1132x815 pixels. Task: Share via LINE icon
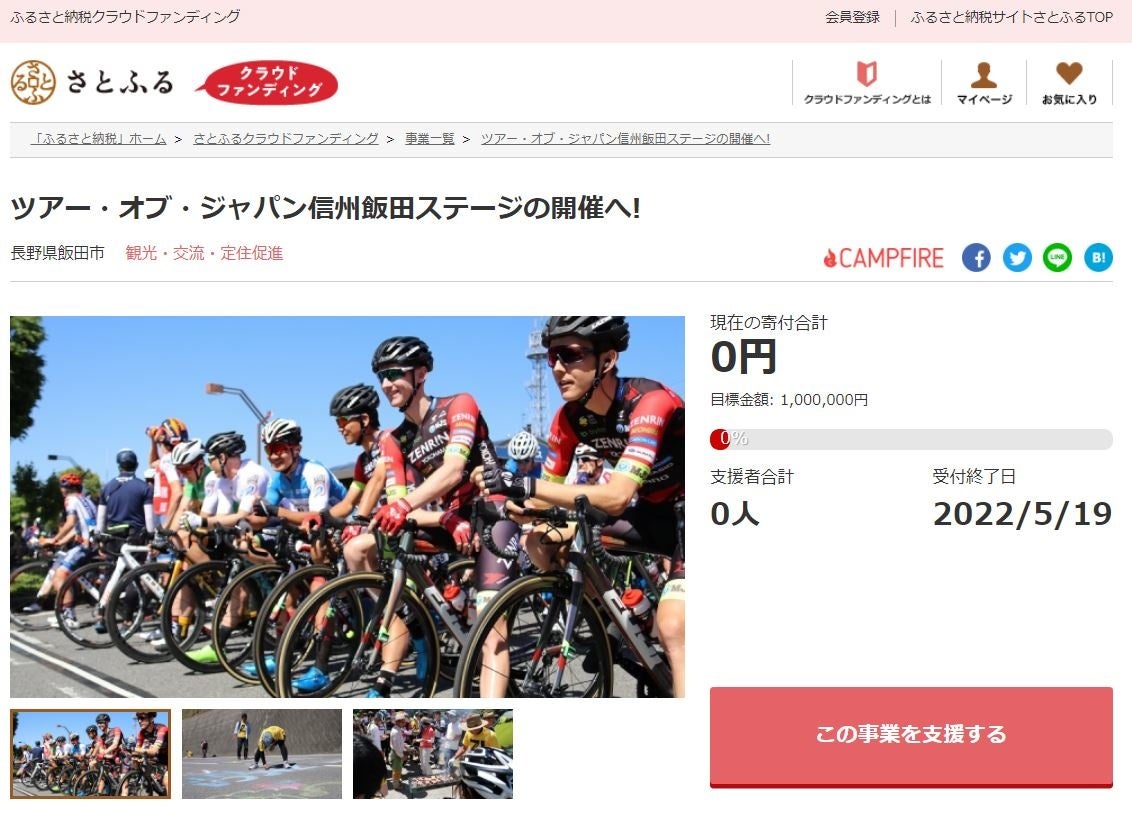[x=1058, y=258]
